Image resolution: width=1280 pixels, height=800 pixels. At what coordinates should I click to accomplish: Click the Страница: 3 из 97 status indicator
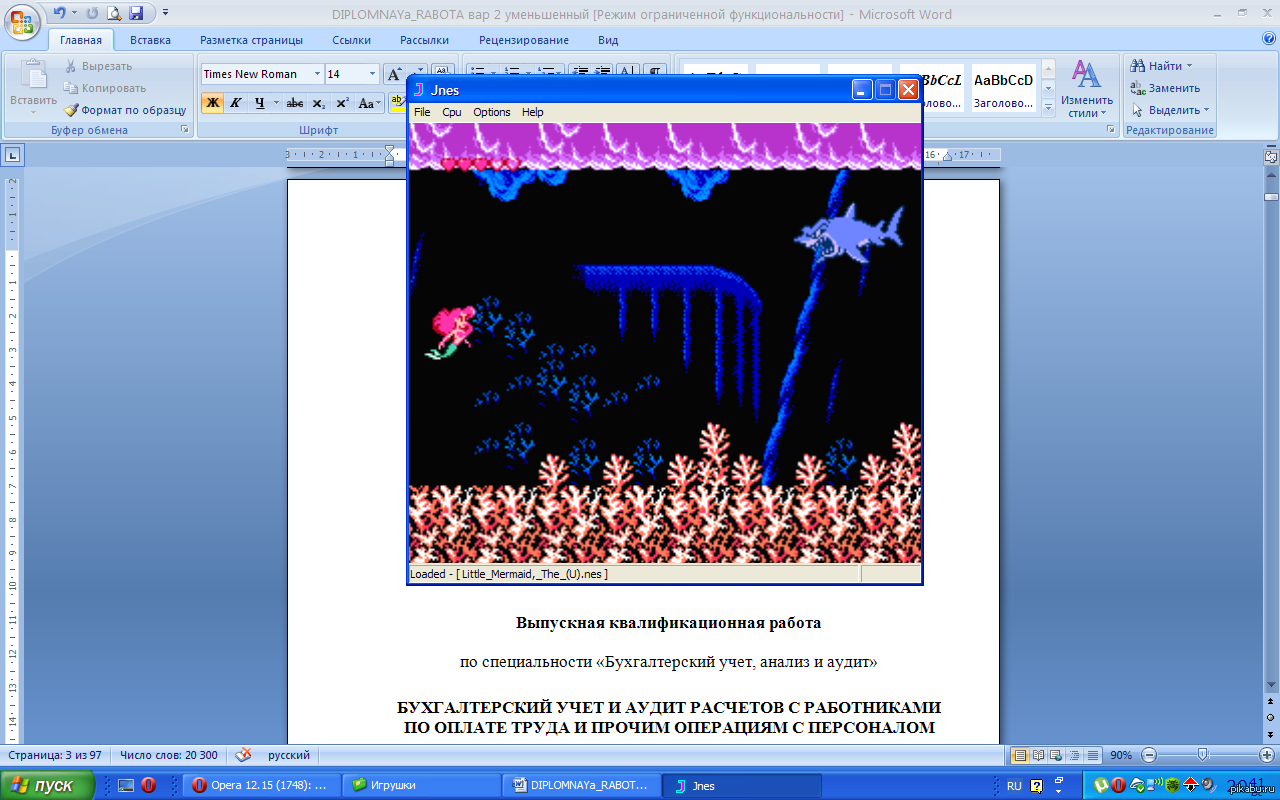55,755
